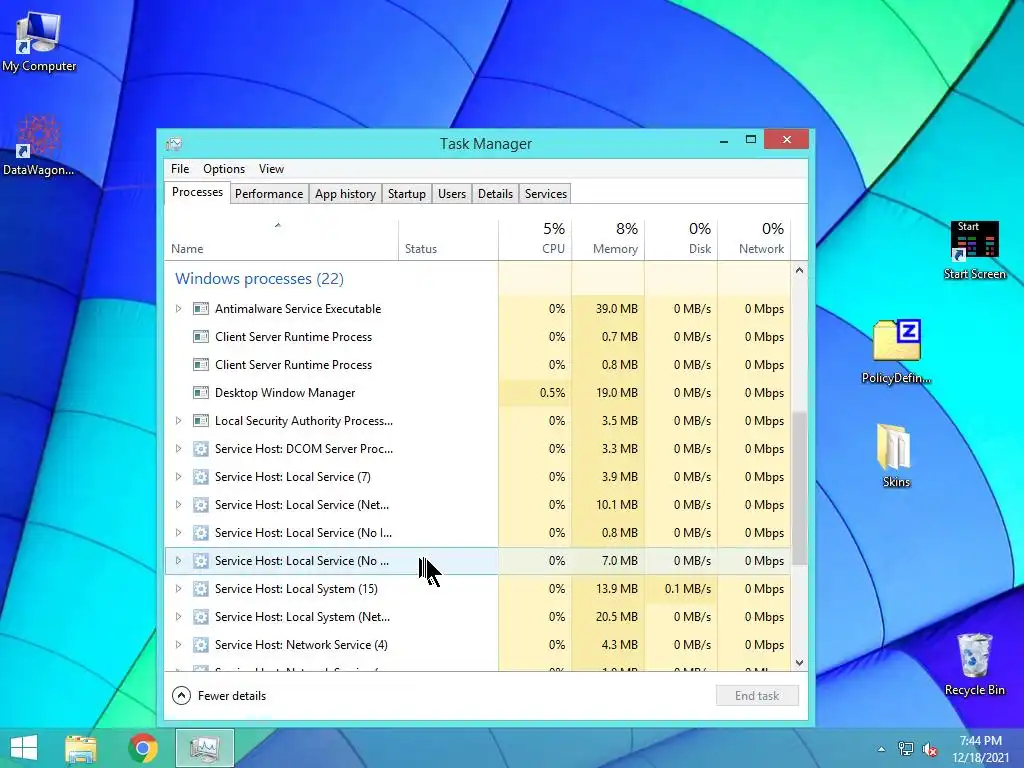Click the 0.5% CPU value
The height and width of the screenshot is (768, 1024).
552,393
